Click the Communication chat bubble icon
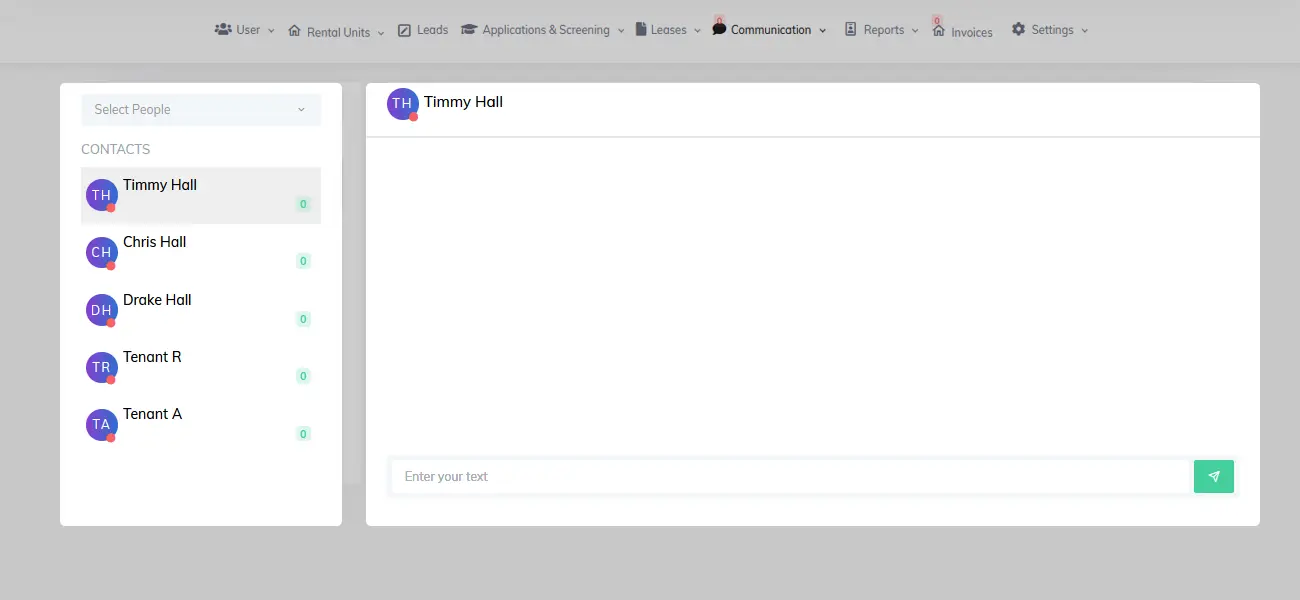This screenshot has width=1300, height=600. click(719, 30)
